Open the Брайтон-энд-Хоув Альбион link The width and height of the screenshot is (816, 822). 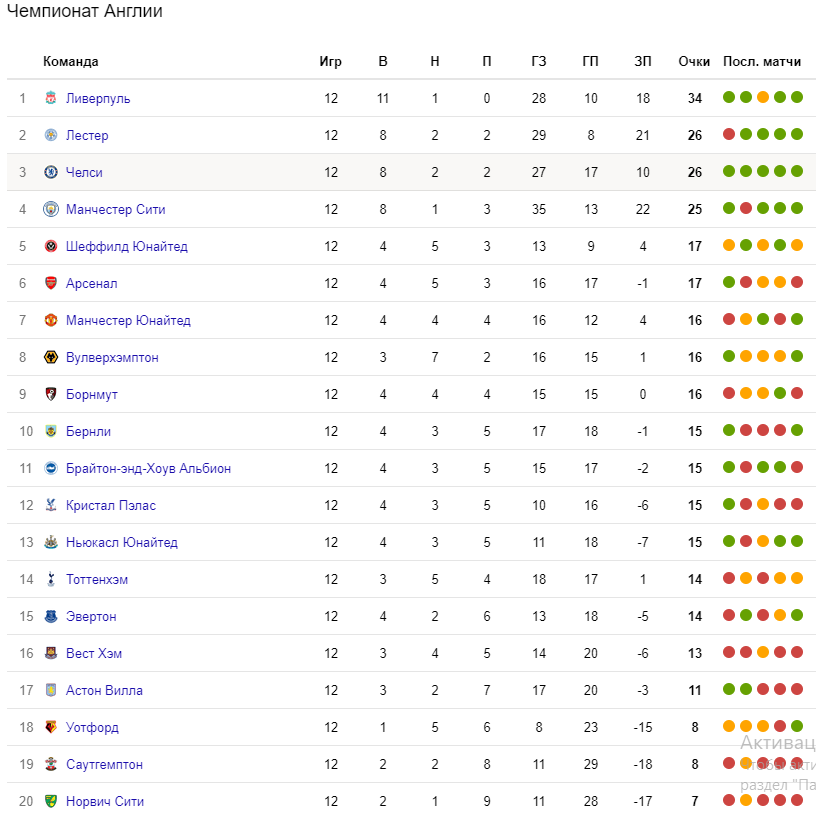148,469
